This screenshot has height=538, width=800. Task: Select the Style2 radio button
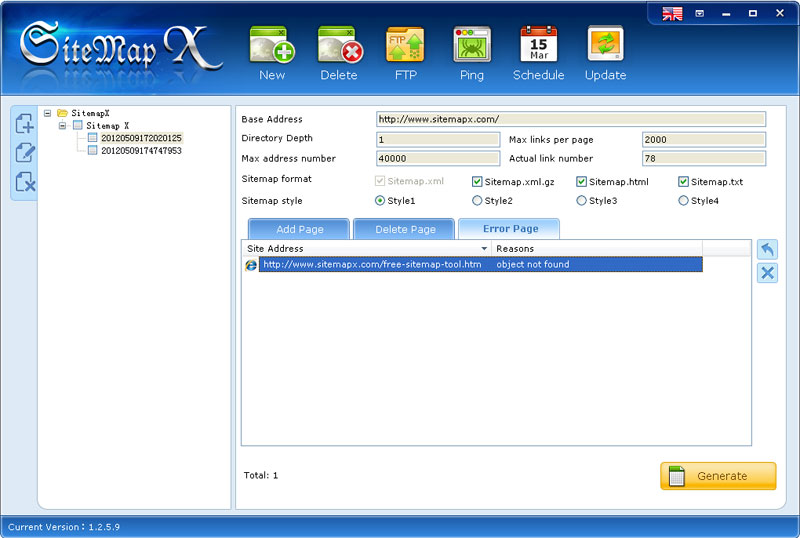477,201
